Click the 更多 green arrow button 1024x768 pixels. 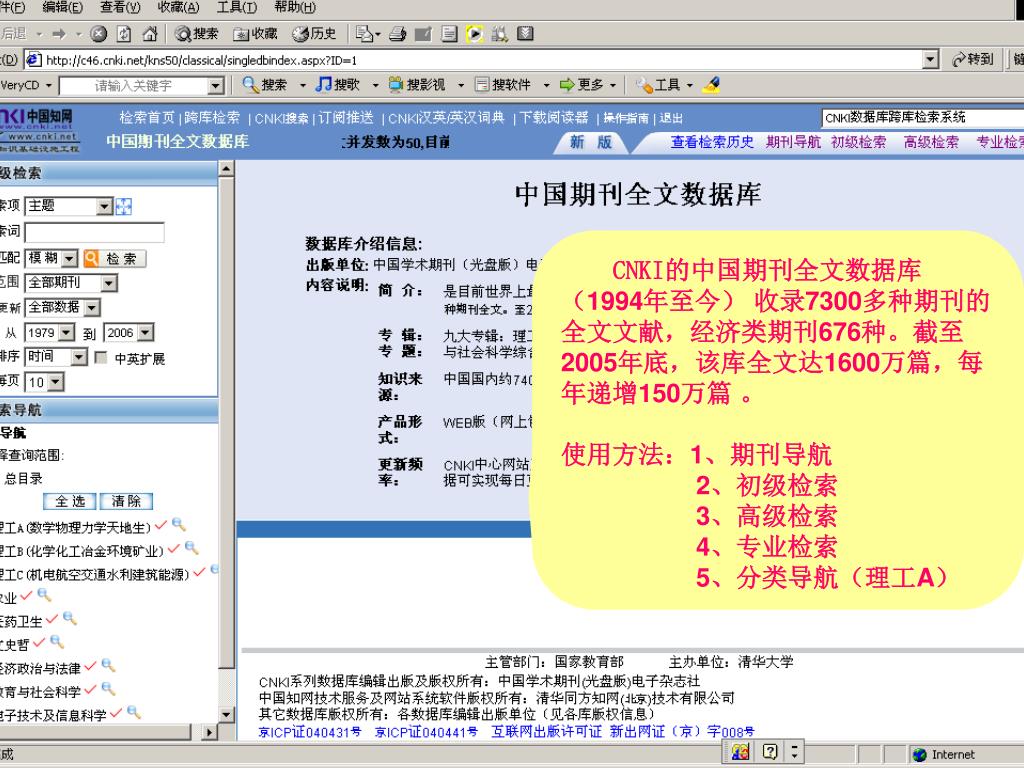[x=582, y=85]
